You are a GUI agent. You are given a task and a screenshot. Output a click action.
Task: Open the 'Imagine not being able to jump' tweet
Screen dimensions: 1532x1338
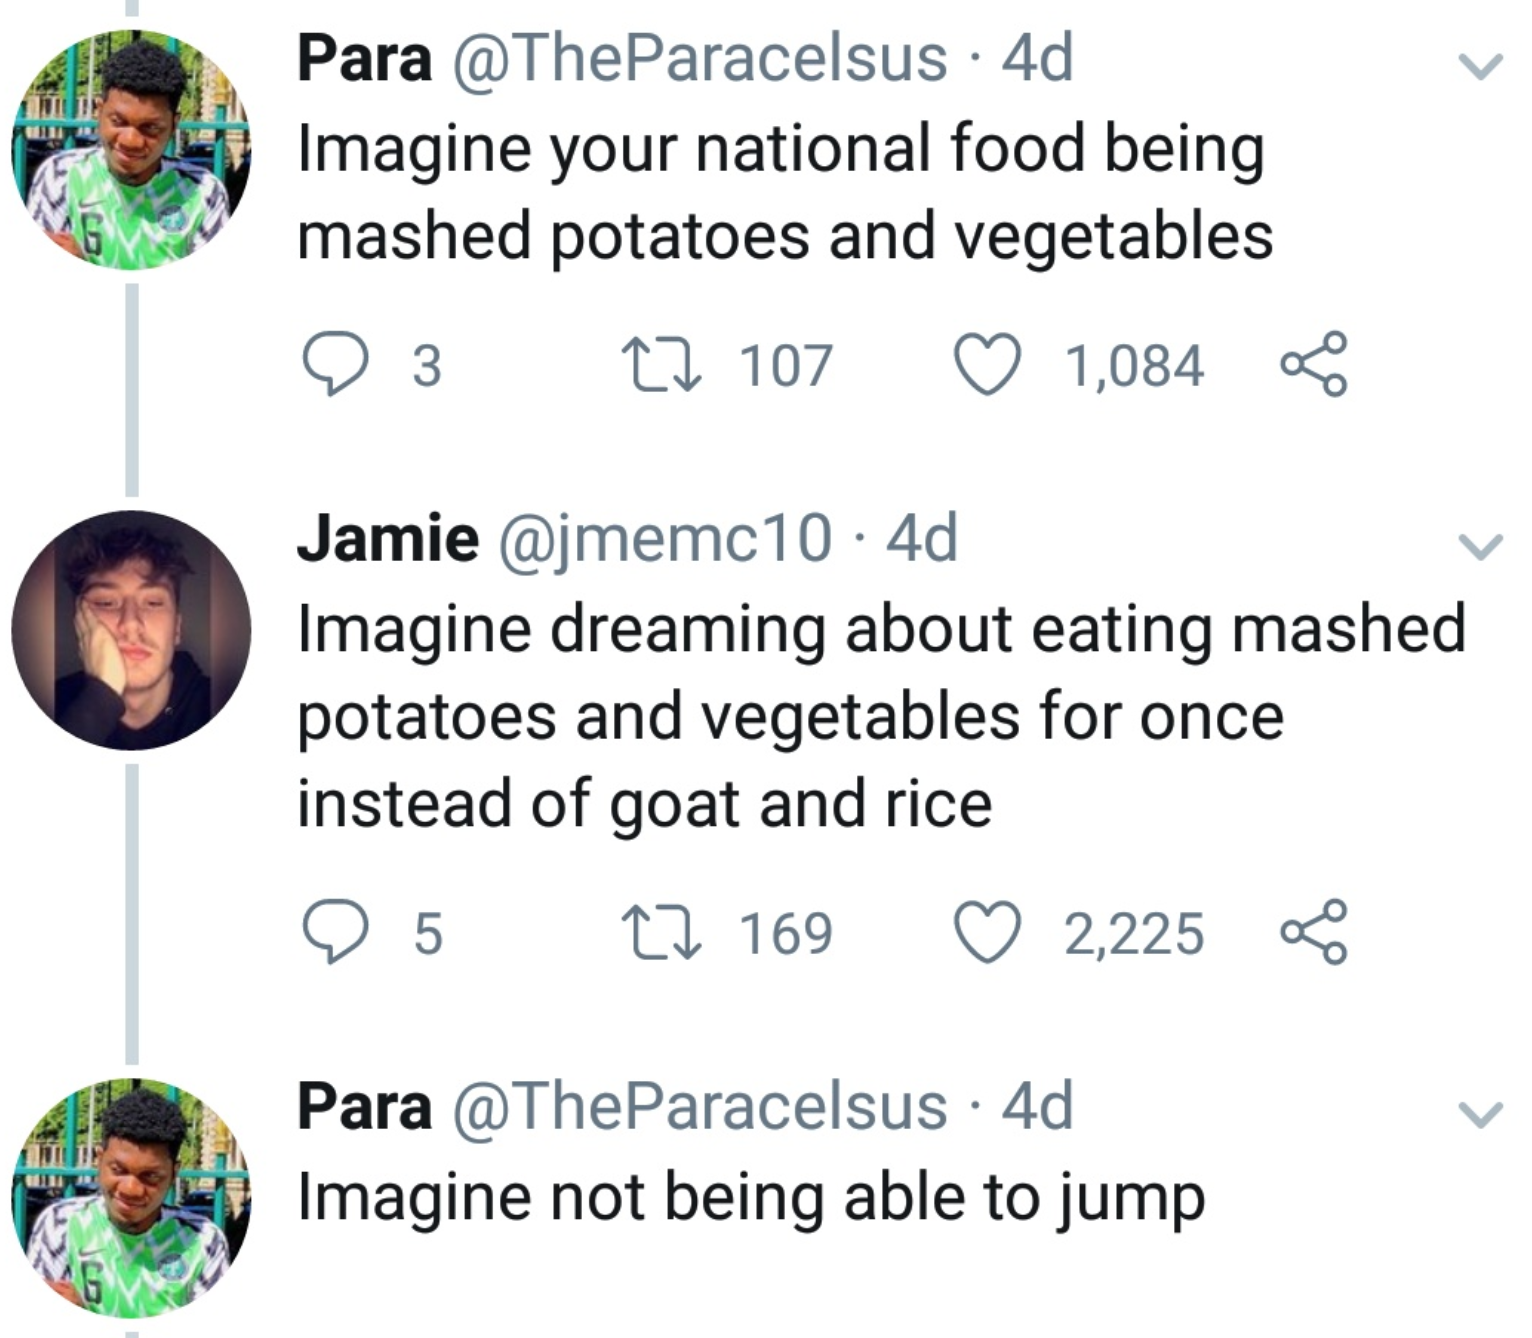click(x=750, y=1197)
